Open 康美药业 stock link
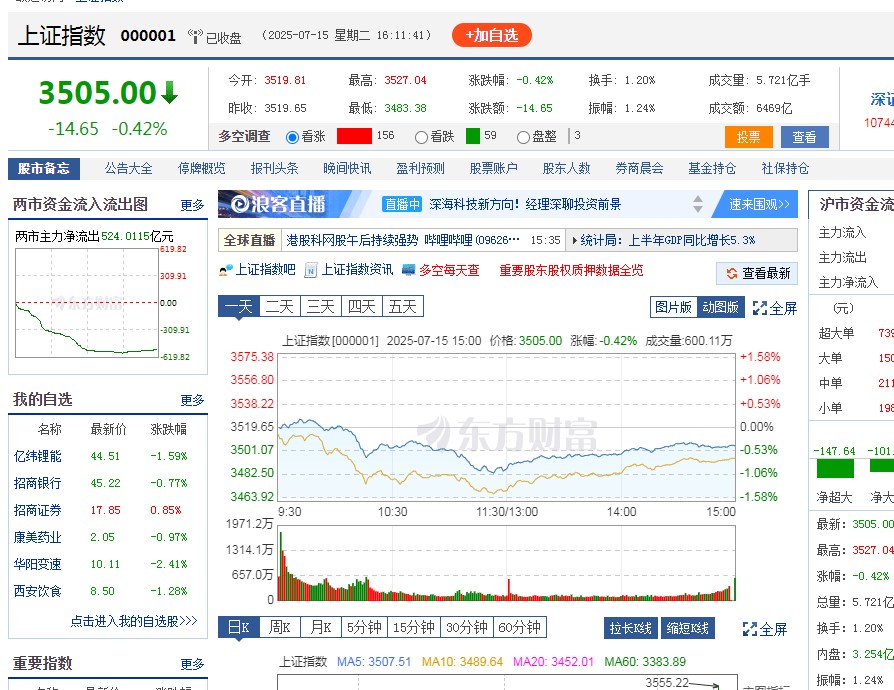This screenshot has height=690, width=894. 38,537
